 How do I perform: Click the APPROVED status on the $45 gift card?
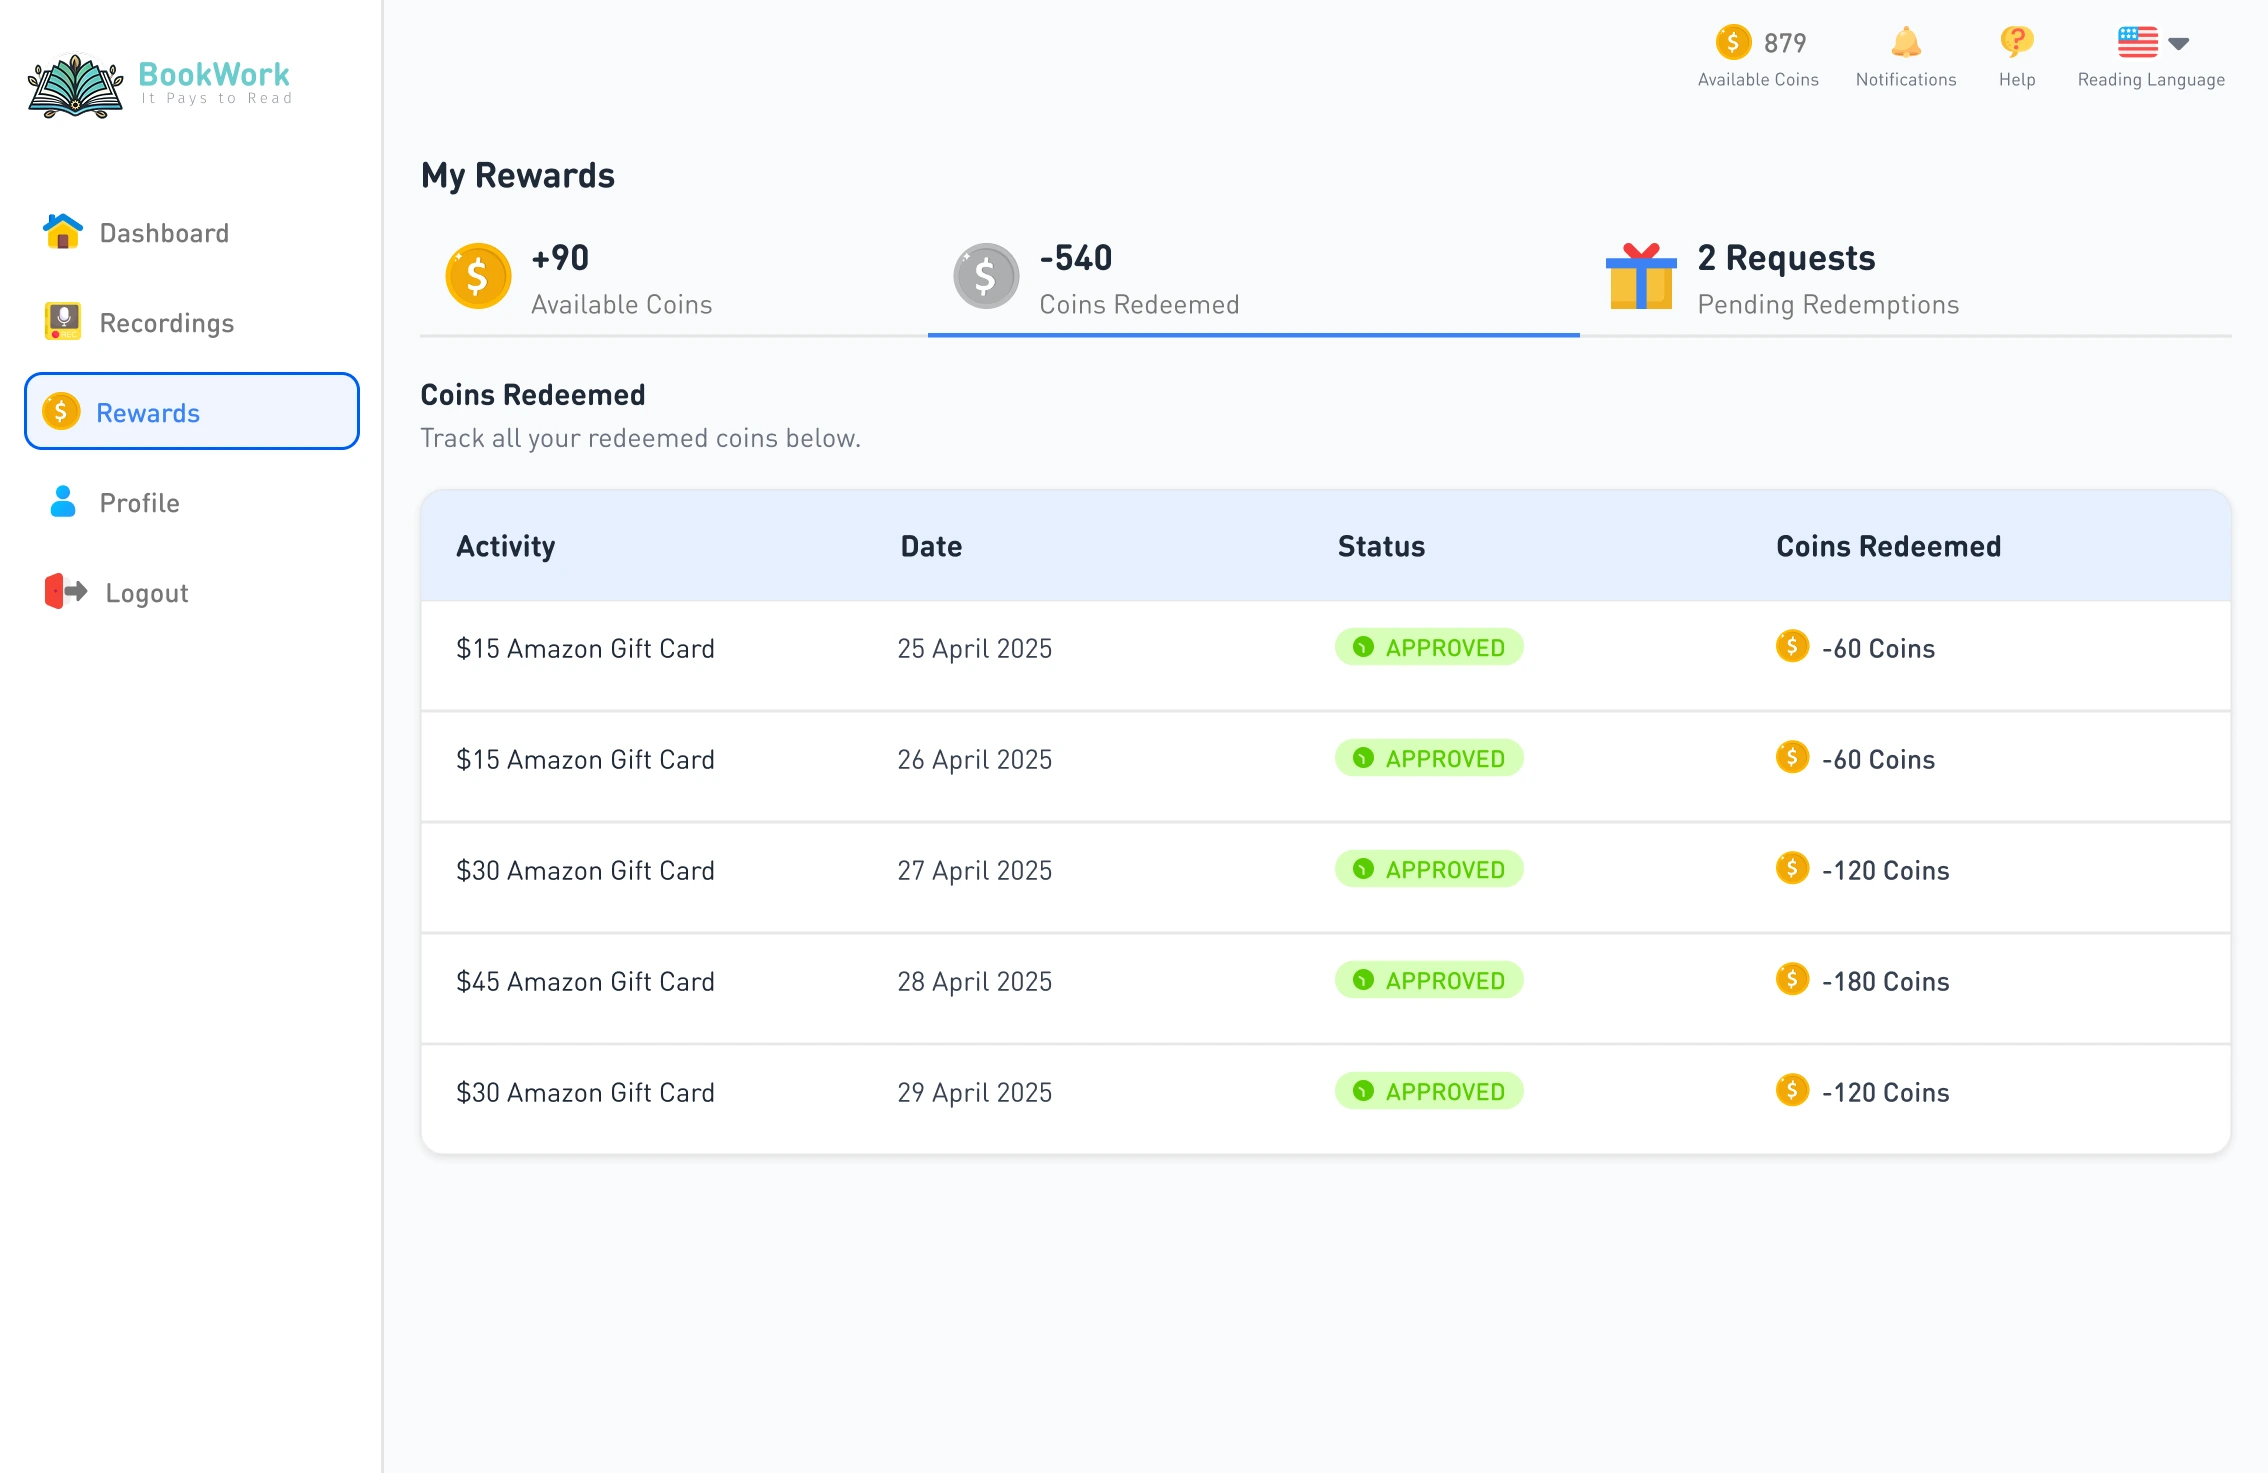pos(1429,980)
